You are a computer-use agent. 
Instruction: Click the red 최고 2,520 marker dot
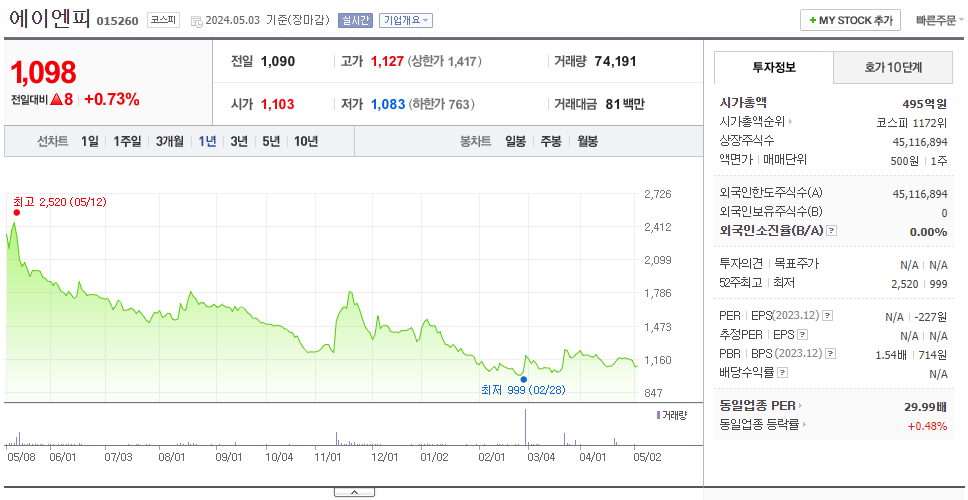click(x=16, y=212)
